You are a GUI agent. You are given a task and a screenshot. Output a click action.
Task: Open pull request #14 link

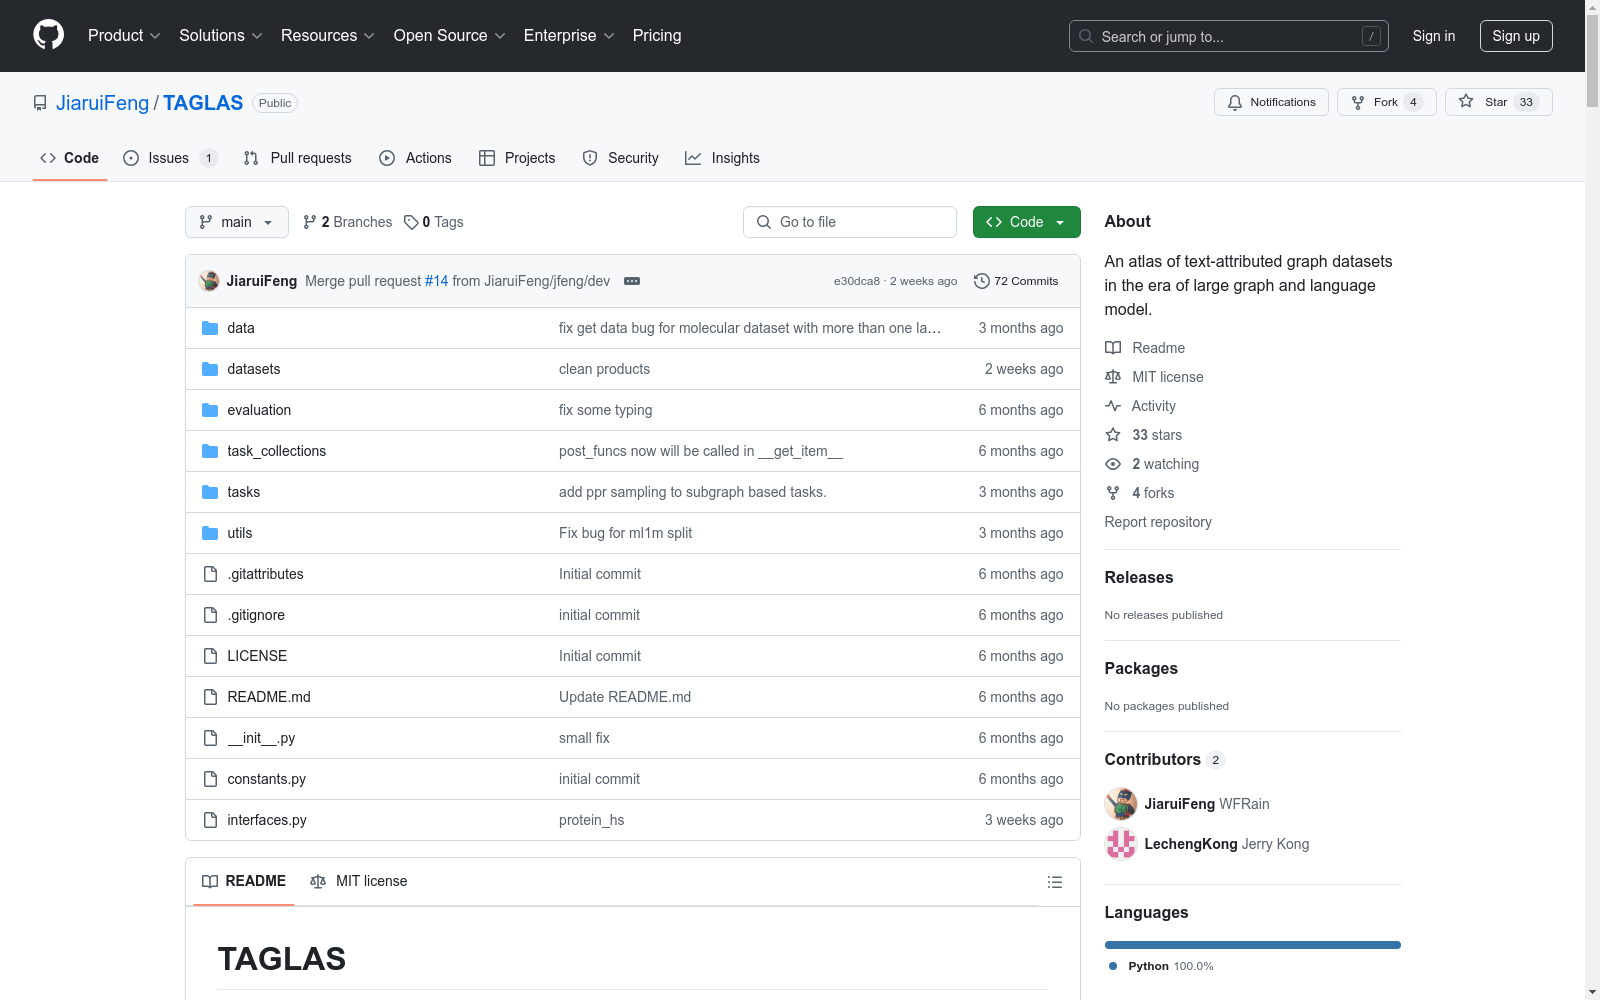[x=437, y=281]
